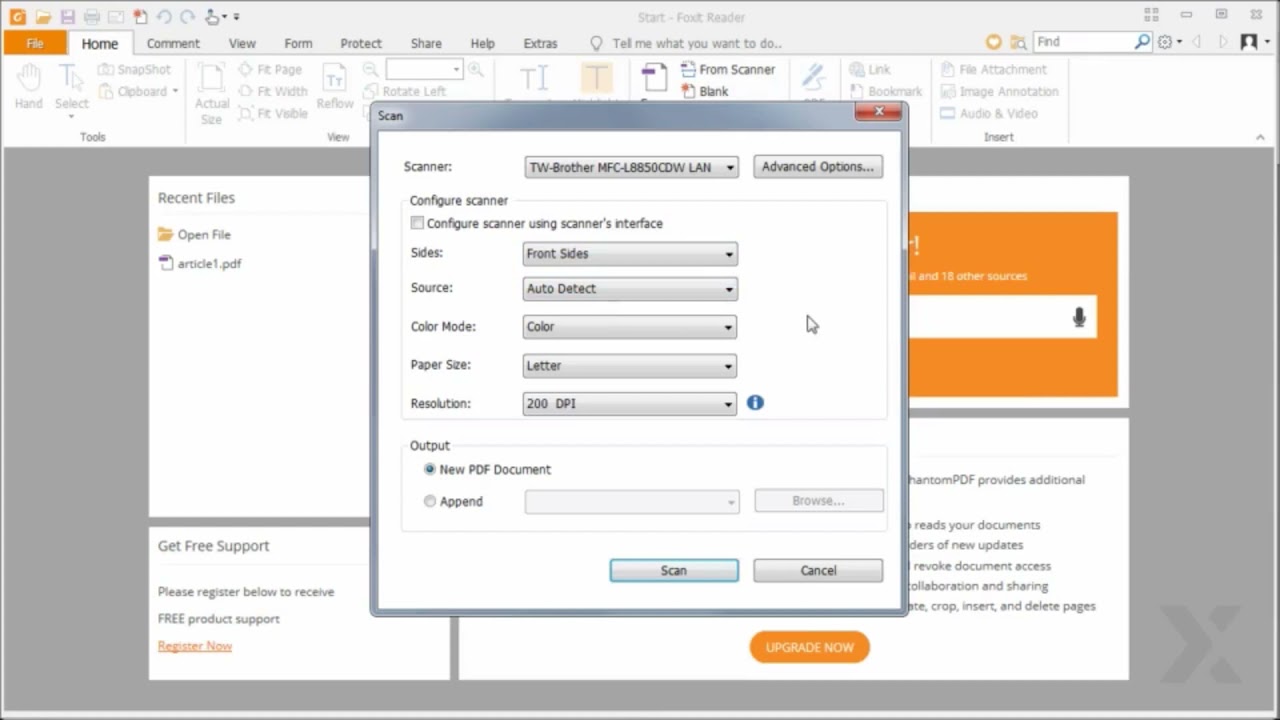The image size is (1280, 720).
Task: Open the Scanner device dropdown
Action: [632, 167]
